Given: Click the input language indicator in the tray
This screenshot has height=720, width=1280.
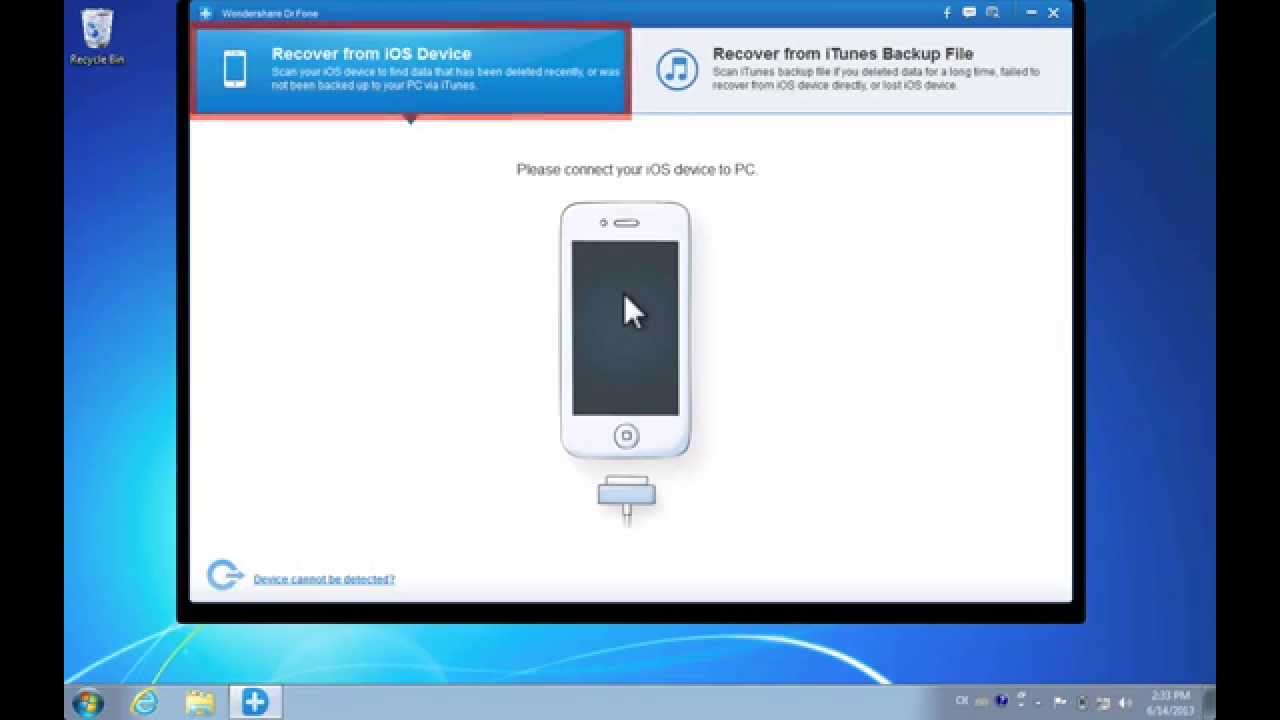Looking at the screenshot, I should coord(962,701).
